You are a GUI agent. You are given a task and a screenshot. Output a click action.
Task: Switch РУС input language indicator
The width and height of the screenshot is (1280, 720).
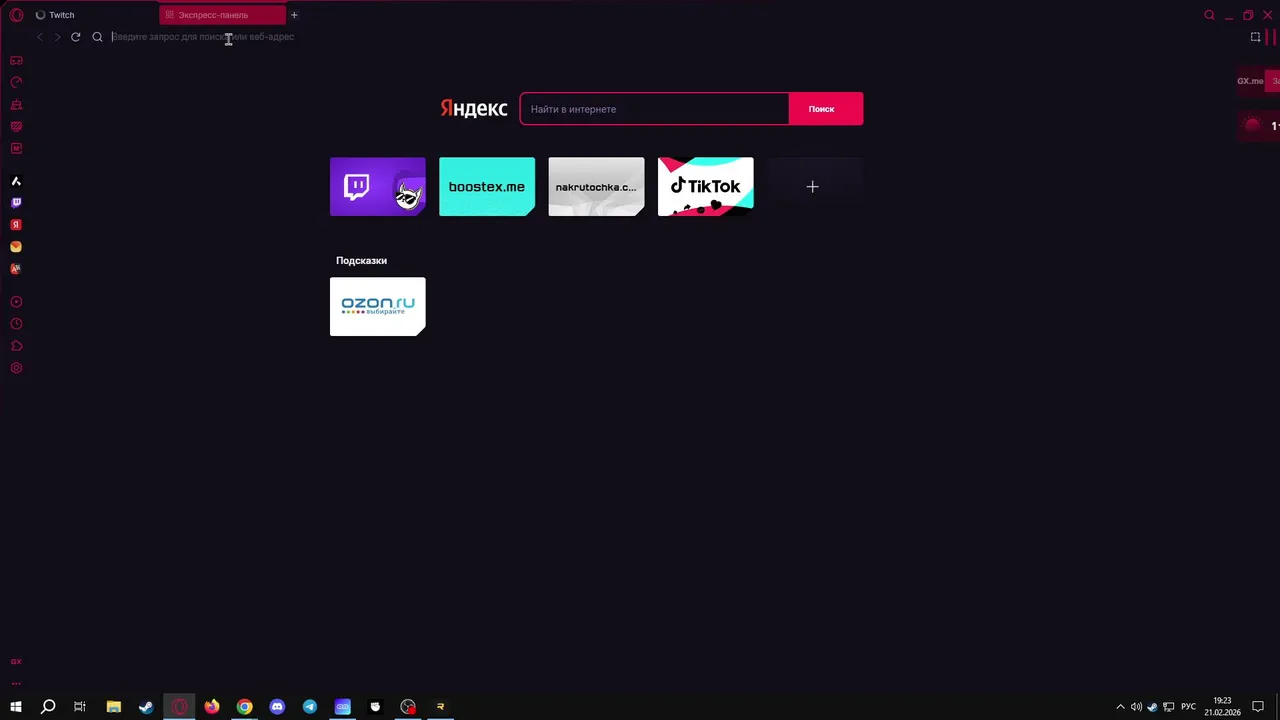click(x=1188, y=707)
